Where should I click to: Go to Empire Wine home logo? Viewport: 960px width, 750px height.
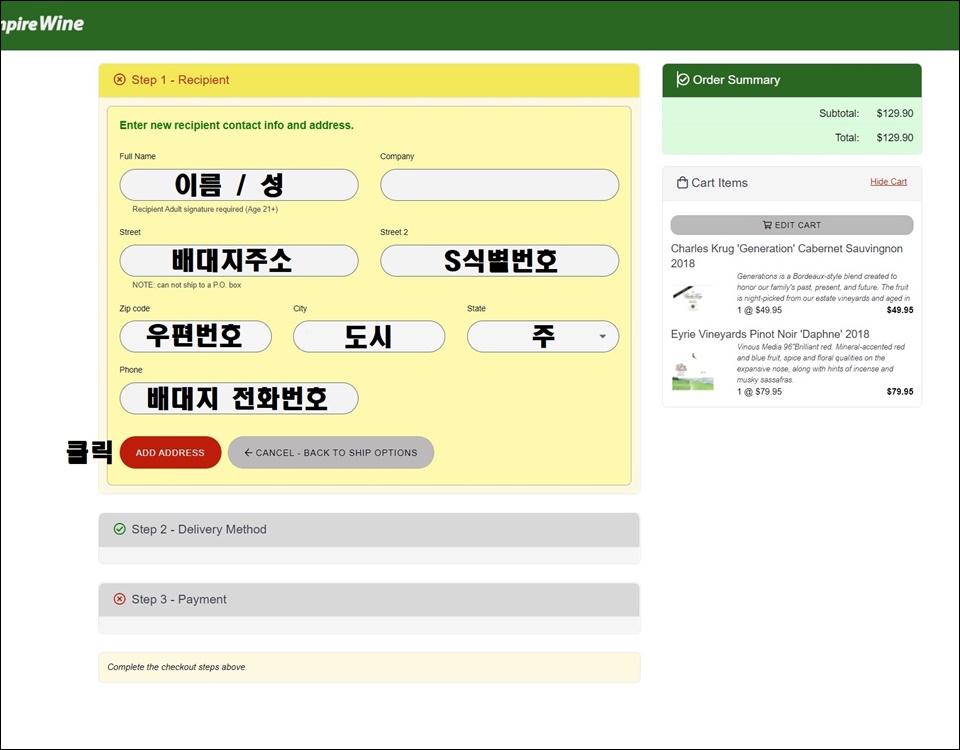click(x=42, y=24)
